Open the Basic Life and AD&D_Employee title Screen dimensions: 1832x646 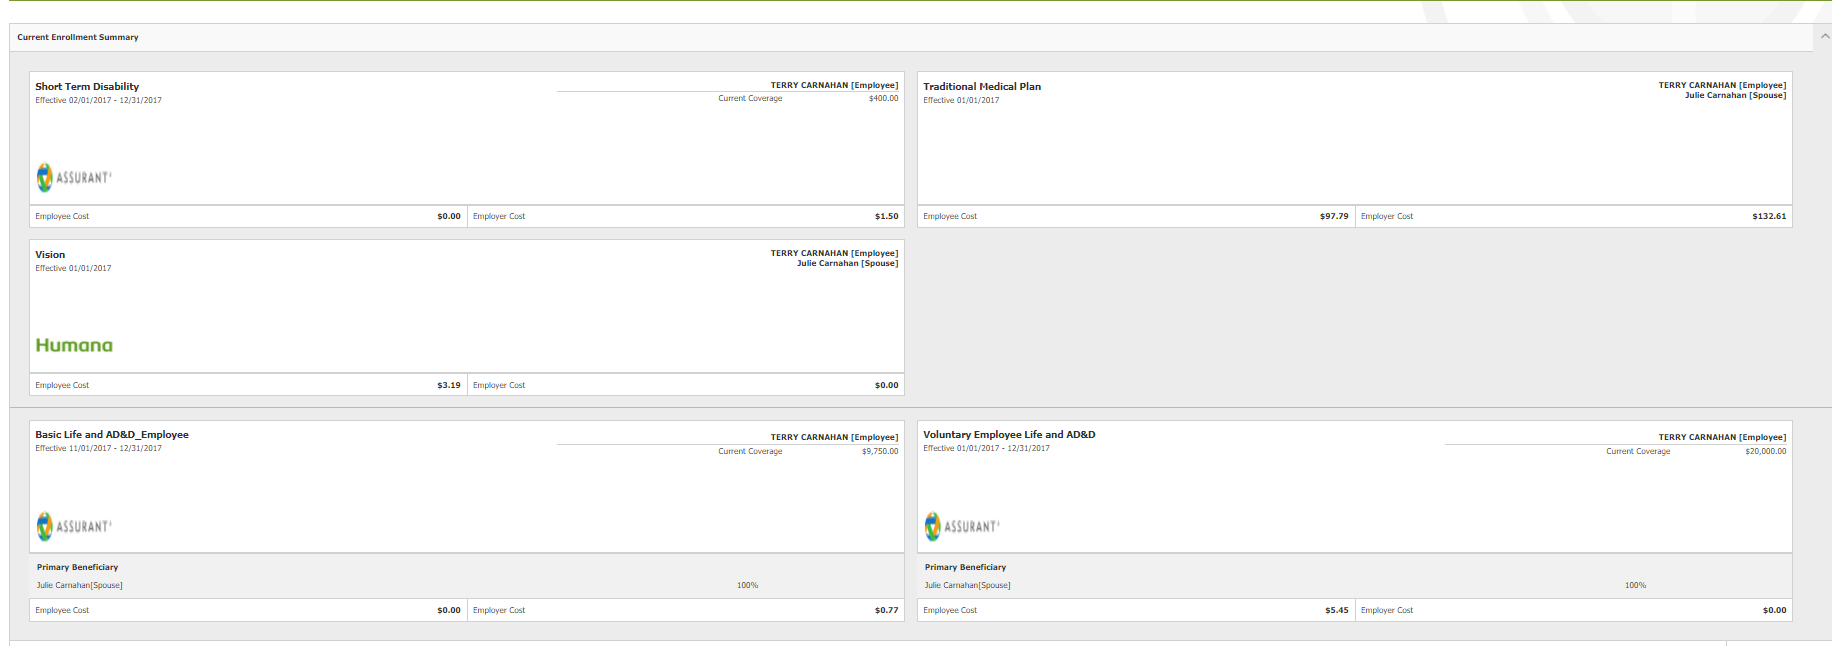(x=112, y=435)
